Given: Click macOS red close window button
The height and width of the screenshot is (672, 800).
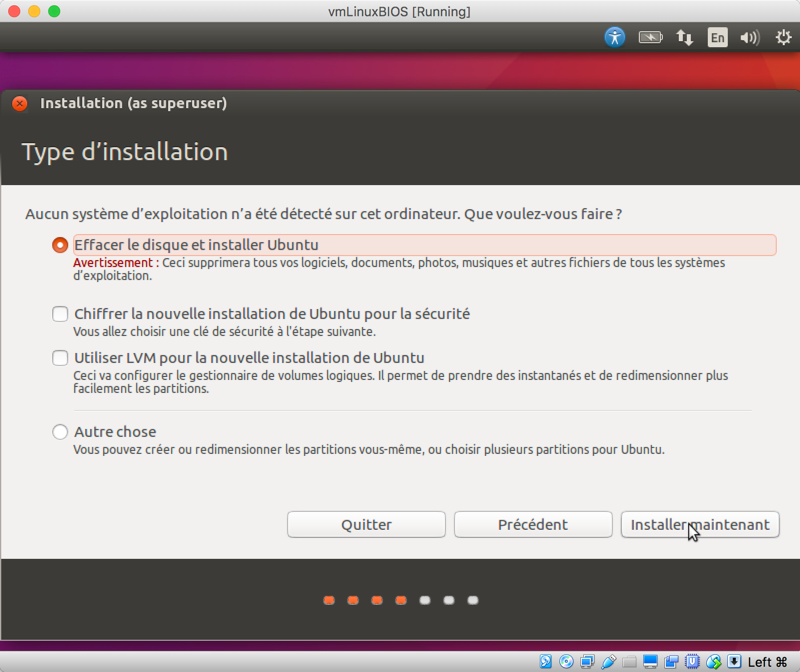Looking at the screenshot, I should click(x=14, y=11).
